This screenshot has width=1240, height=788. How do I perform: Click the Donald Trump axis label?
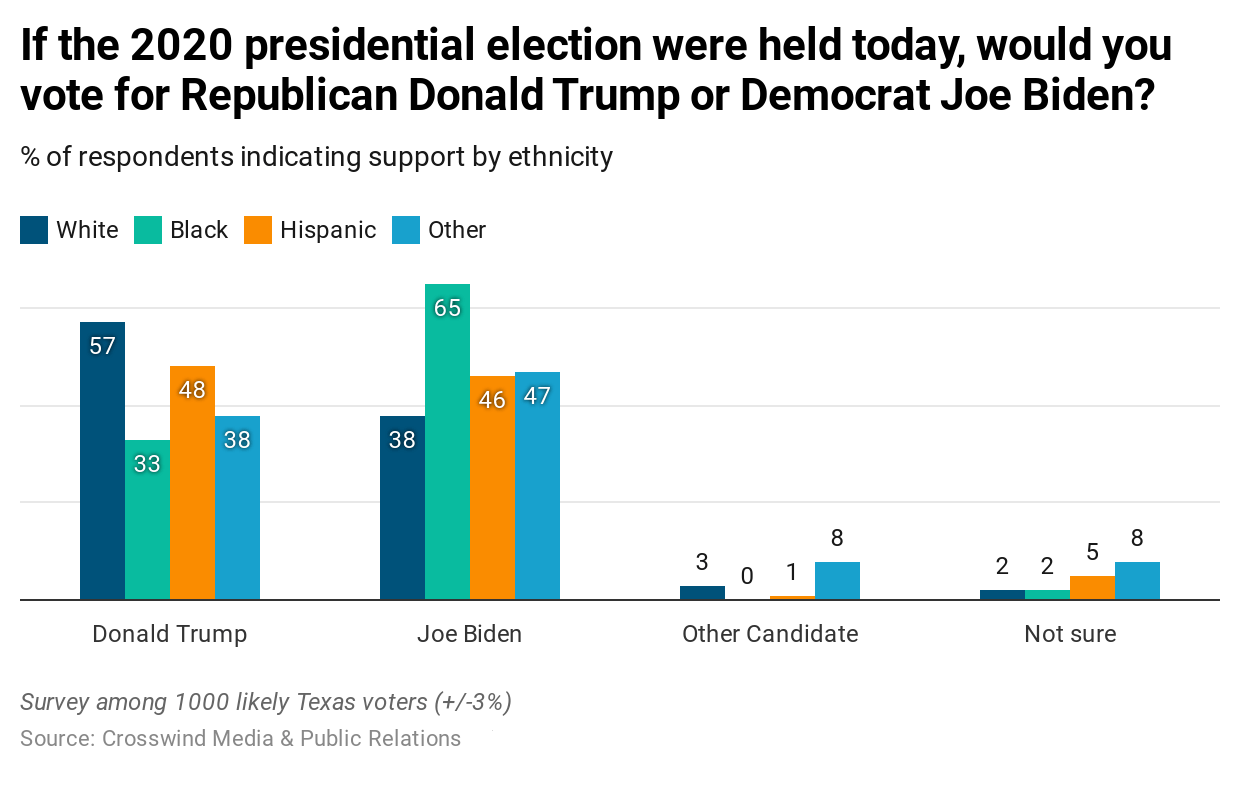tap(169, 634)
